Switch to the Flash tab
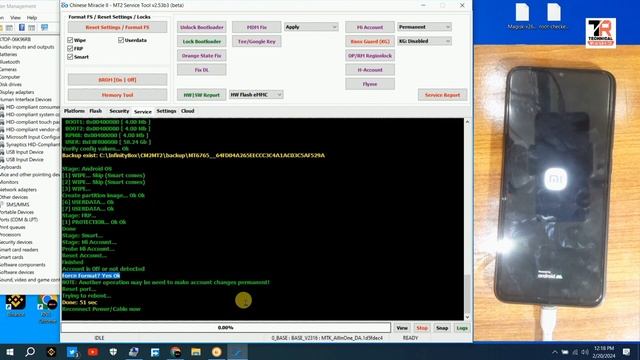The width and height of the screenshot is (640, 360). 96,111
